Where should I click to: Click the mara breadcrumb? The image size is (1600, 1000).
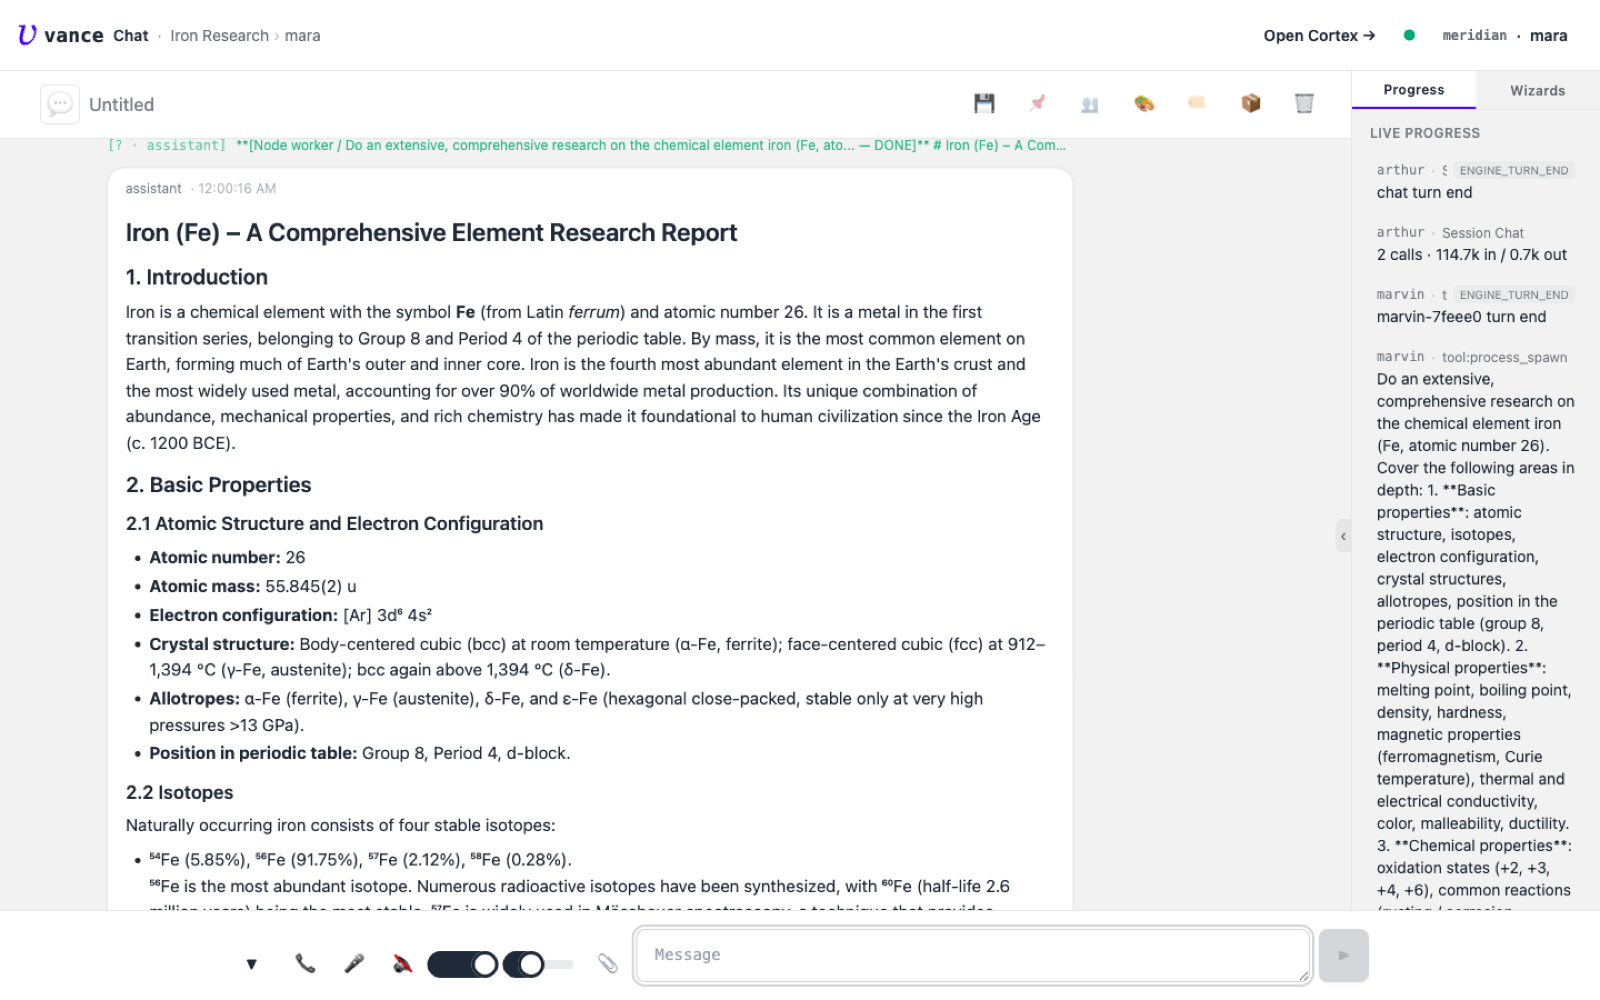pyautogui.click(x=302, y=35)
